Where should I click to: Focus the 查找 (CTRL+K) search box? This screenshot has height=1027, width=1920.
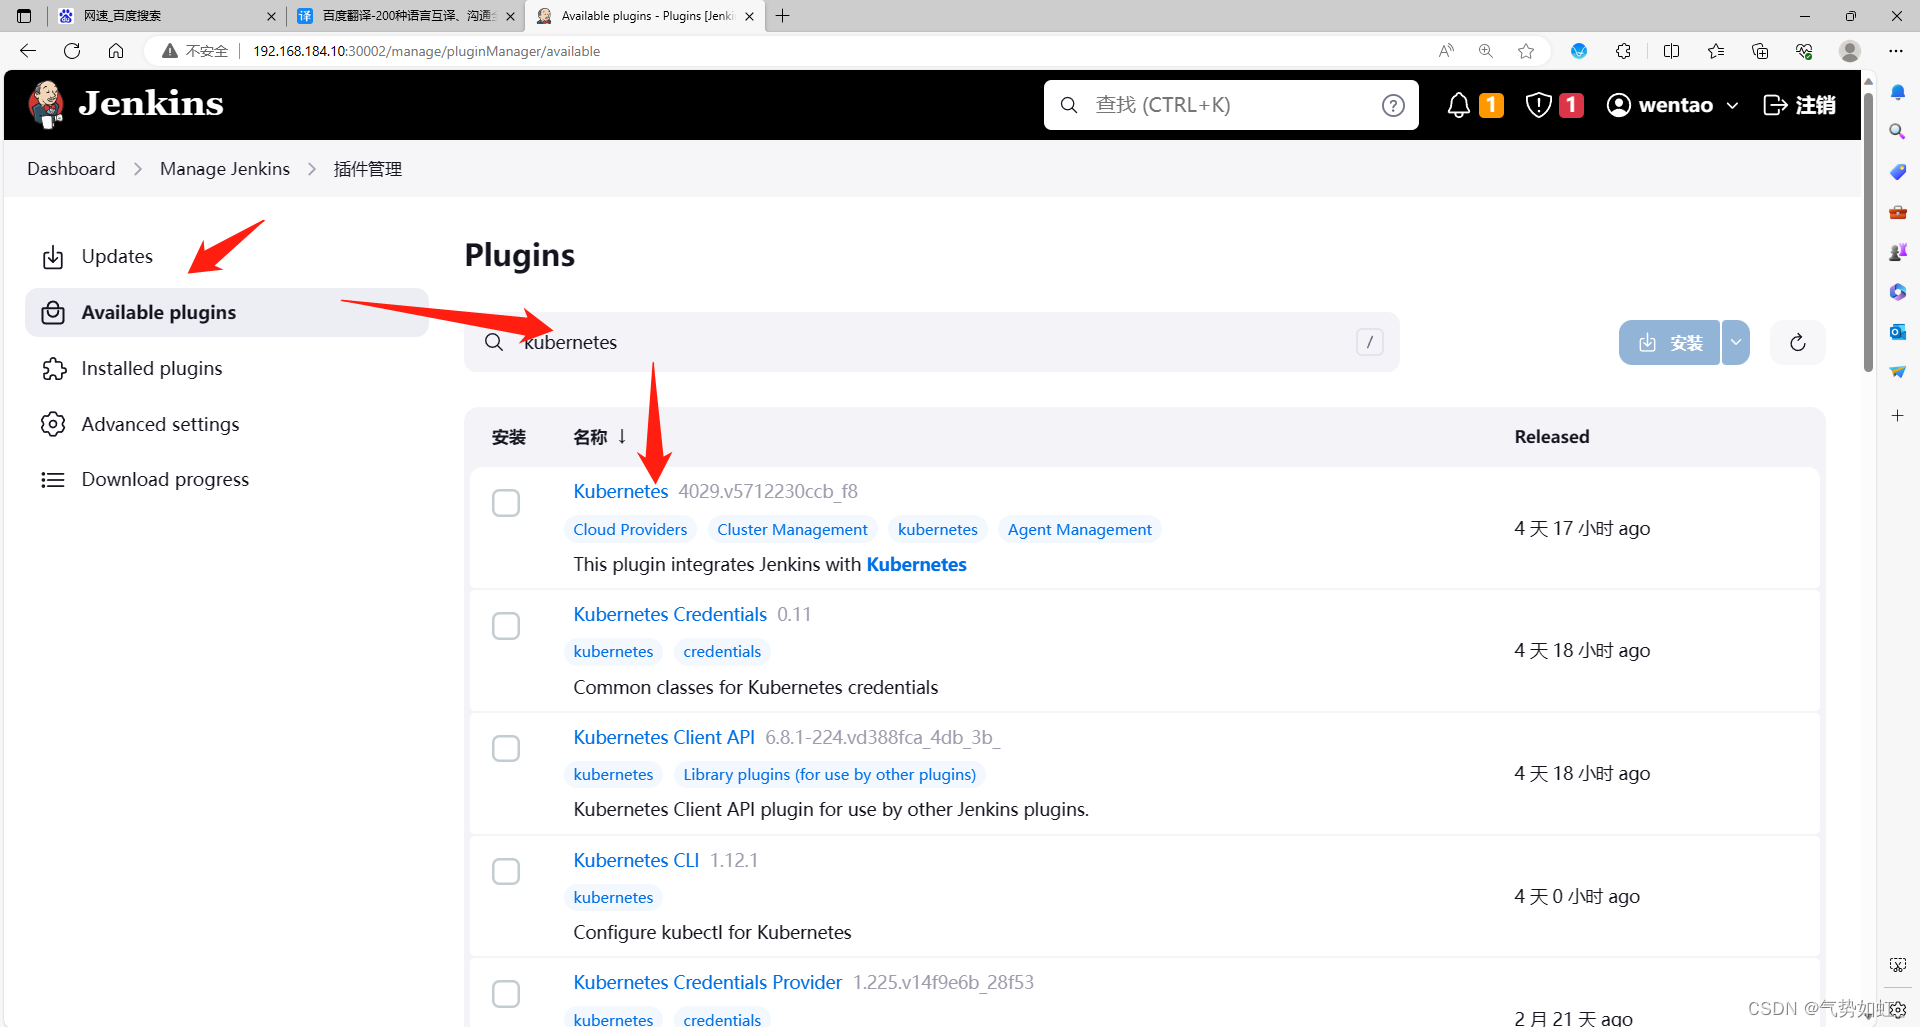pyautogui.click(x=1231, y=105)
